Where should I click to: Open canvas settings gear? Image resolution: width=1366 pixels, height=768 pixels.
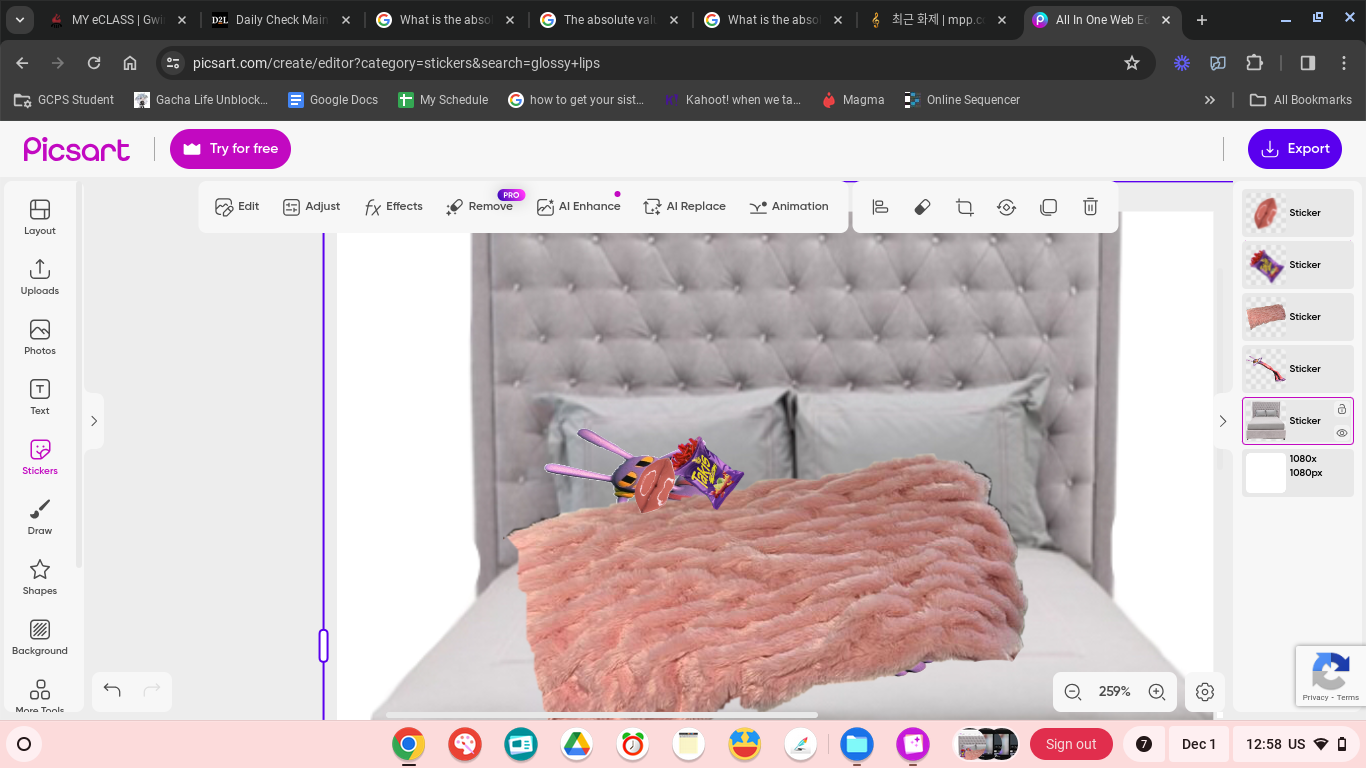click(x=1205, y=691)
